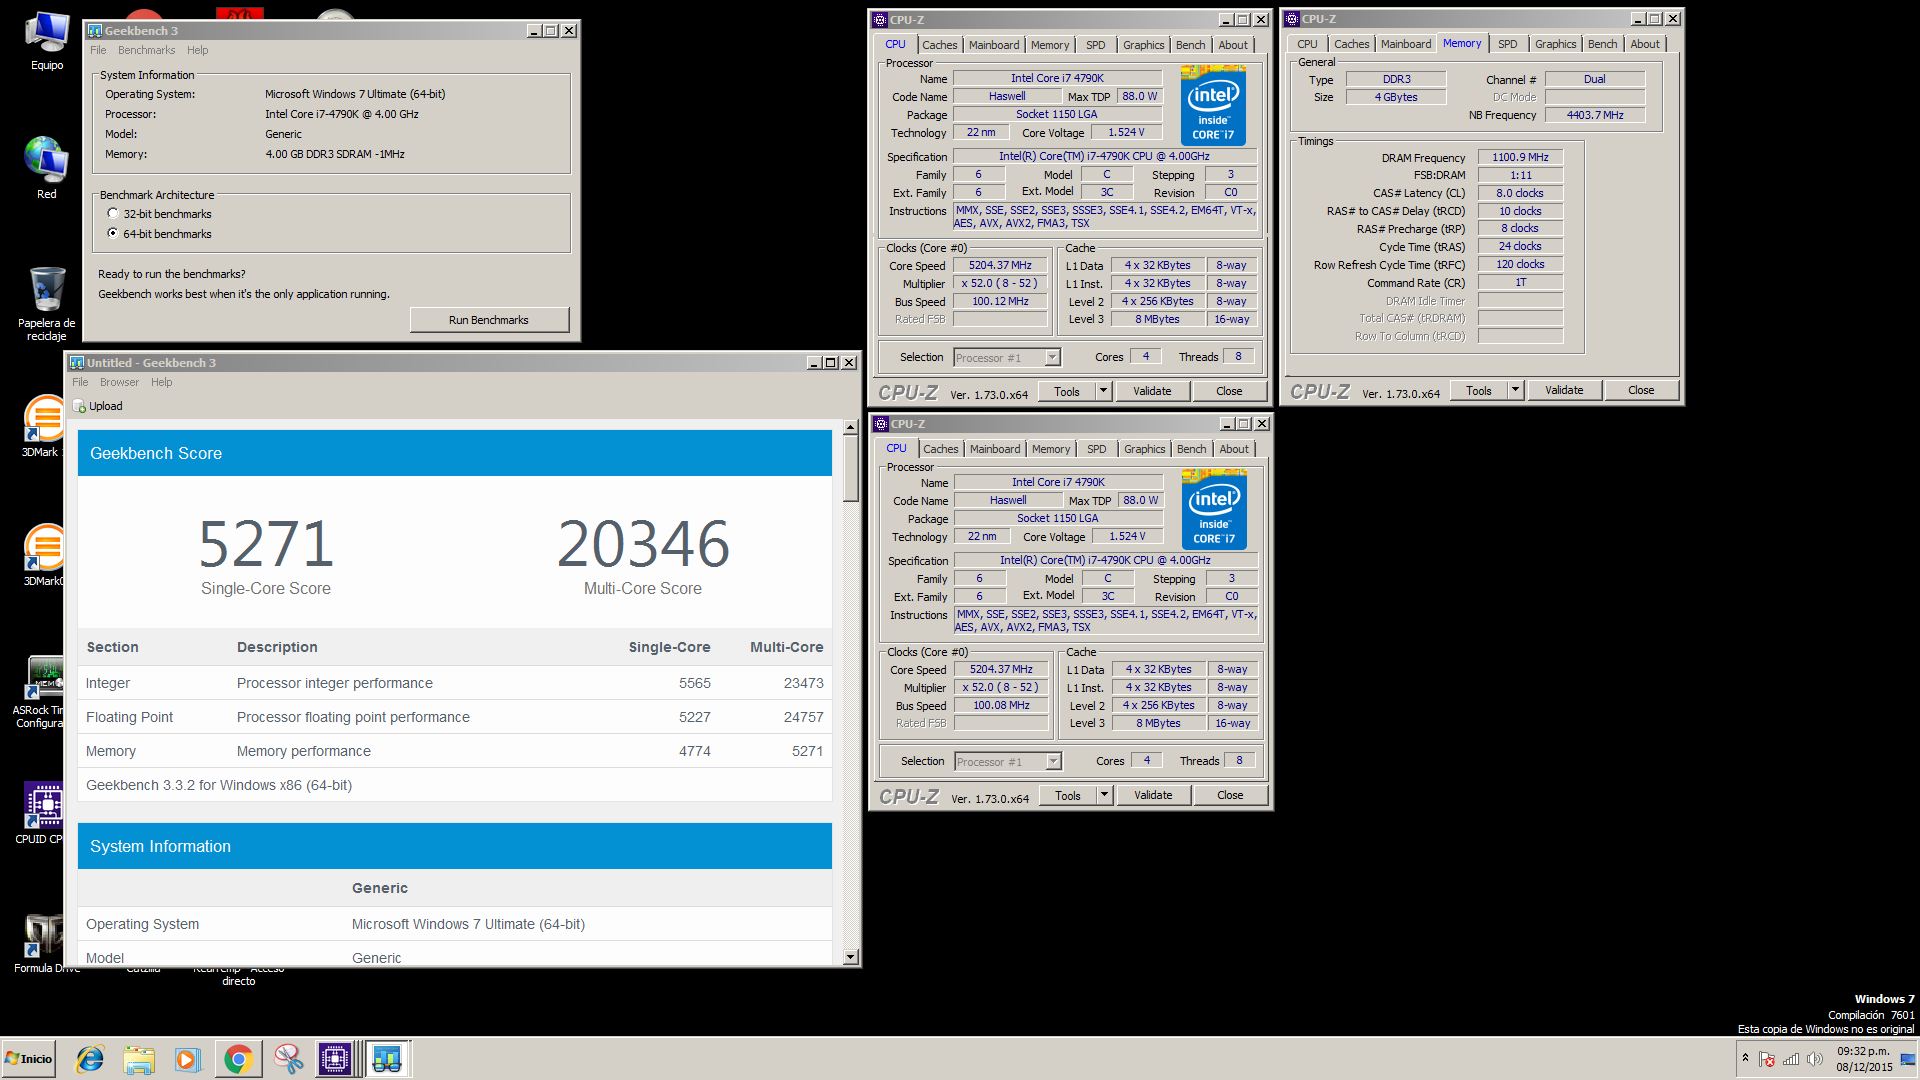Click Tools button in top-left CPU-Z
The image size is (1920, 1080).
1067,391
